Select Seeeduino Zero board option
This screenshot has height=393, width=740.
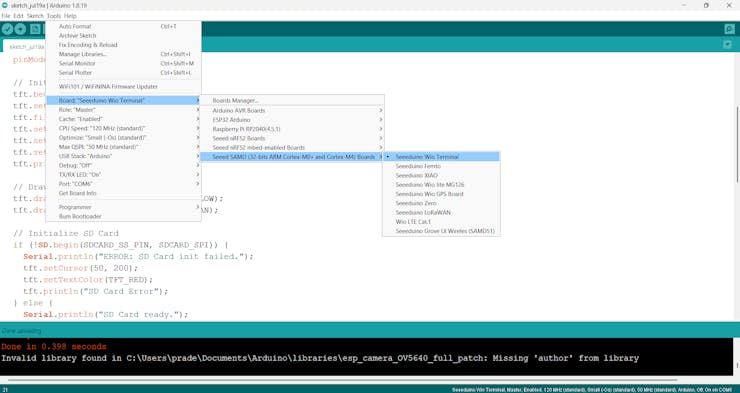pos(441,203)
